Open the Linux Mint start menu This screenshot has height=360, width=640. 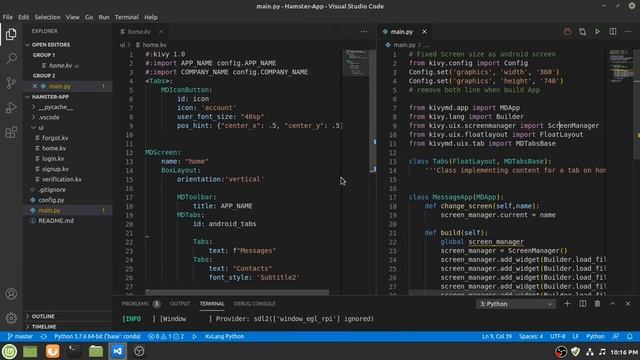click(9, 351)
